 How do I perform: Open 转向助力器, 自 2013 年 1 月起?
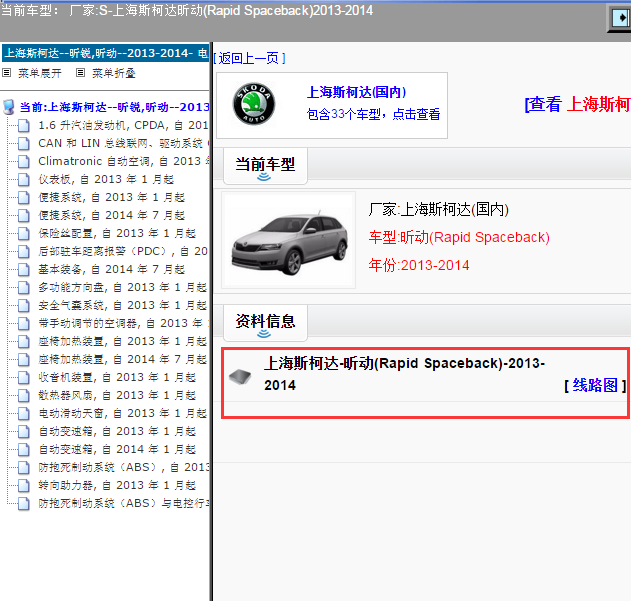117,485
